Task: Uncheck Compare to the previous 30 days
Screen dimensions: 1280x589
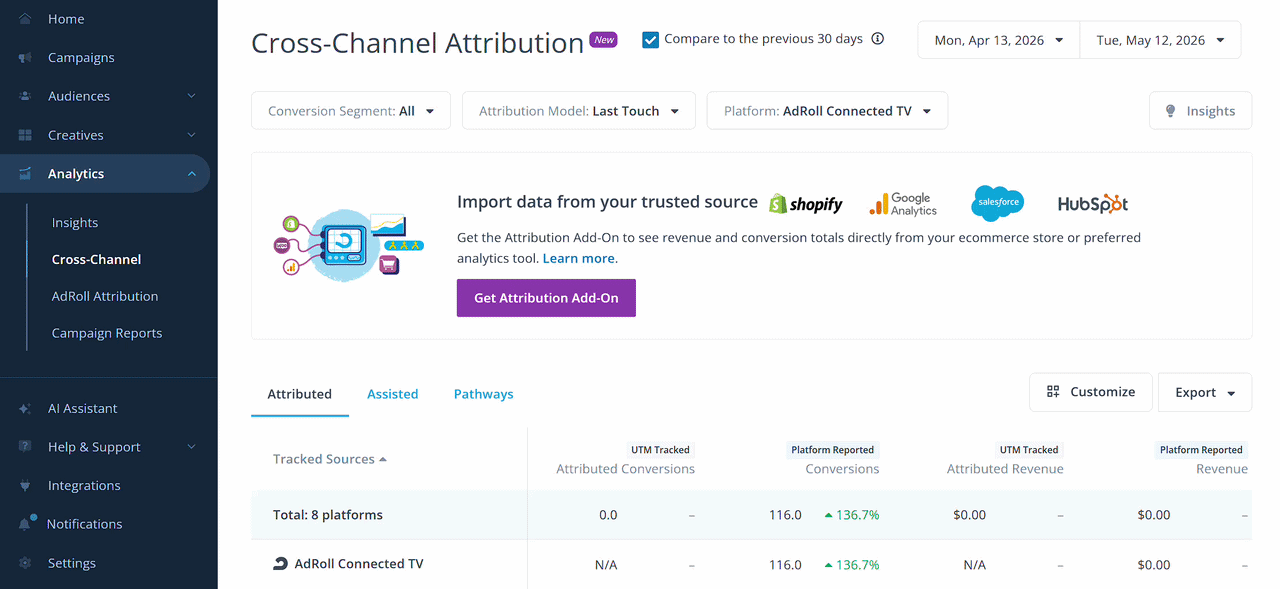Action: click(651, 40)
